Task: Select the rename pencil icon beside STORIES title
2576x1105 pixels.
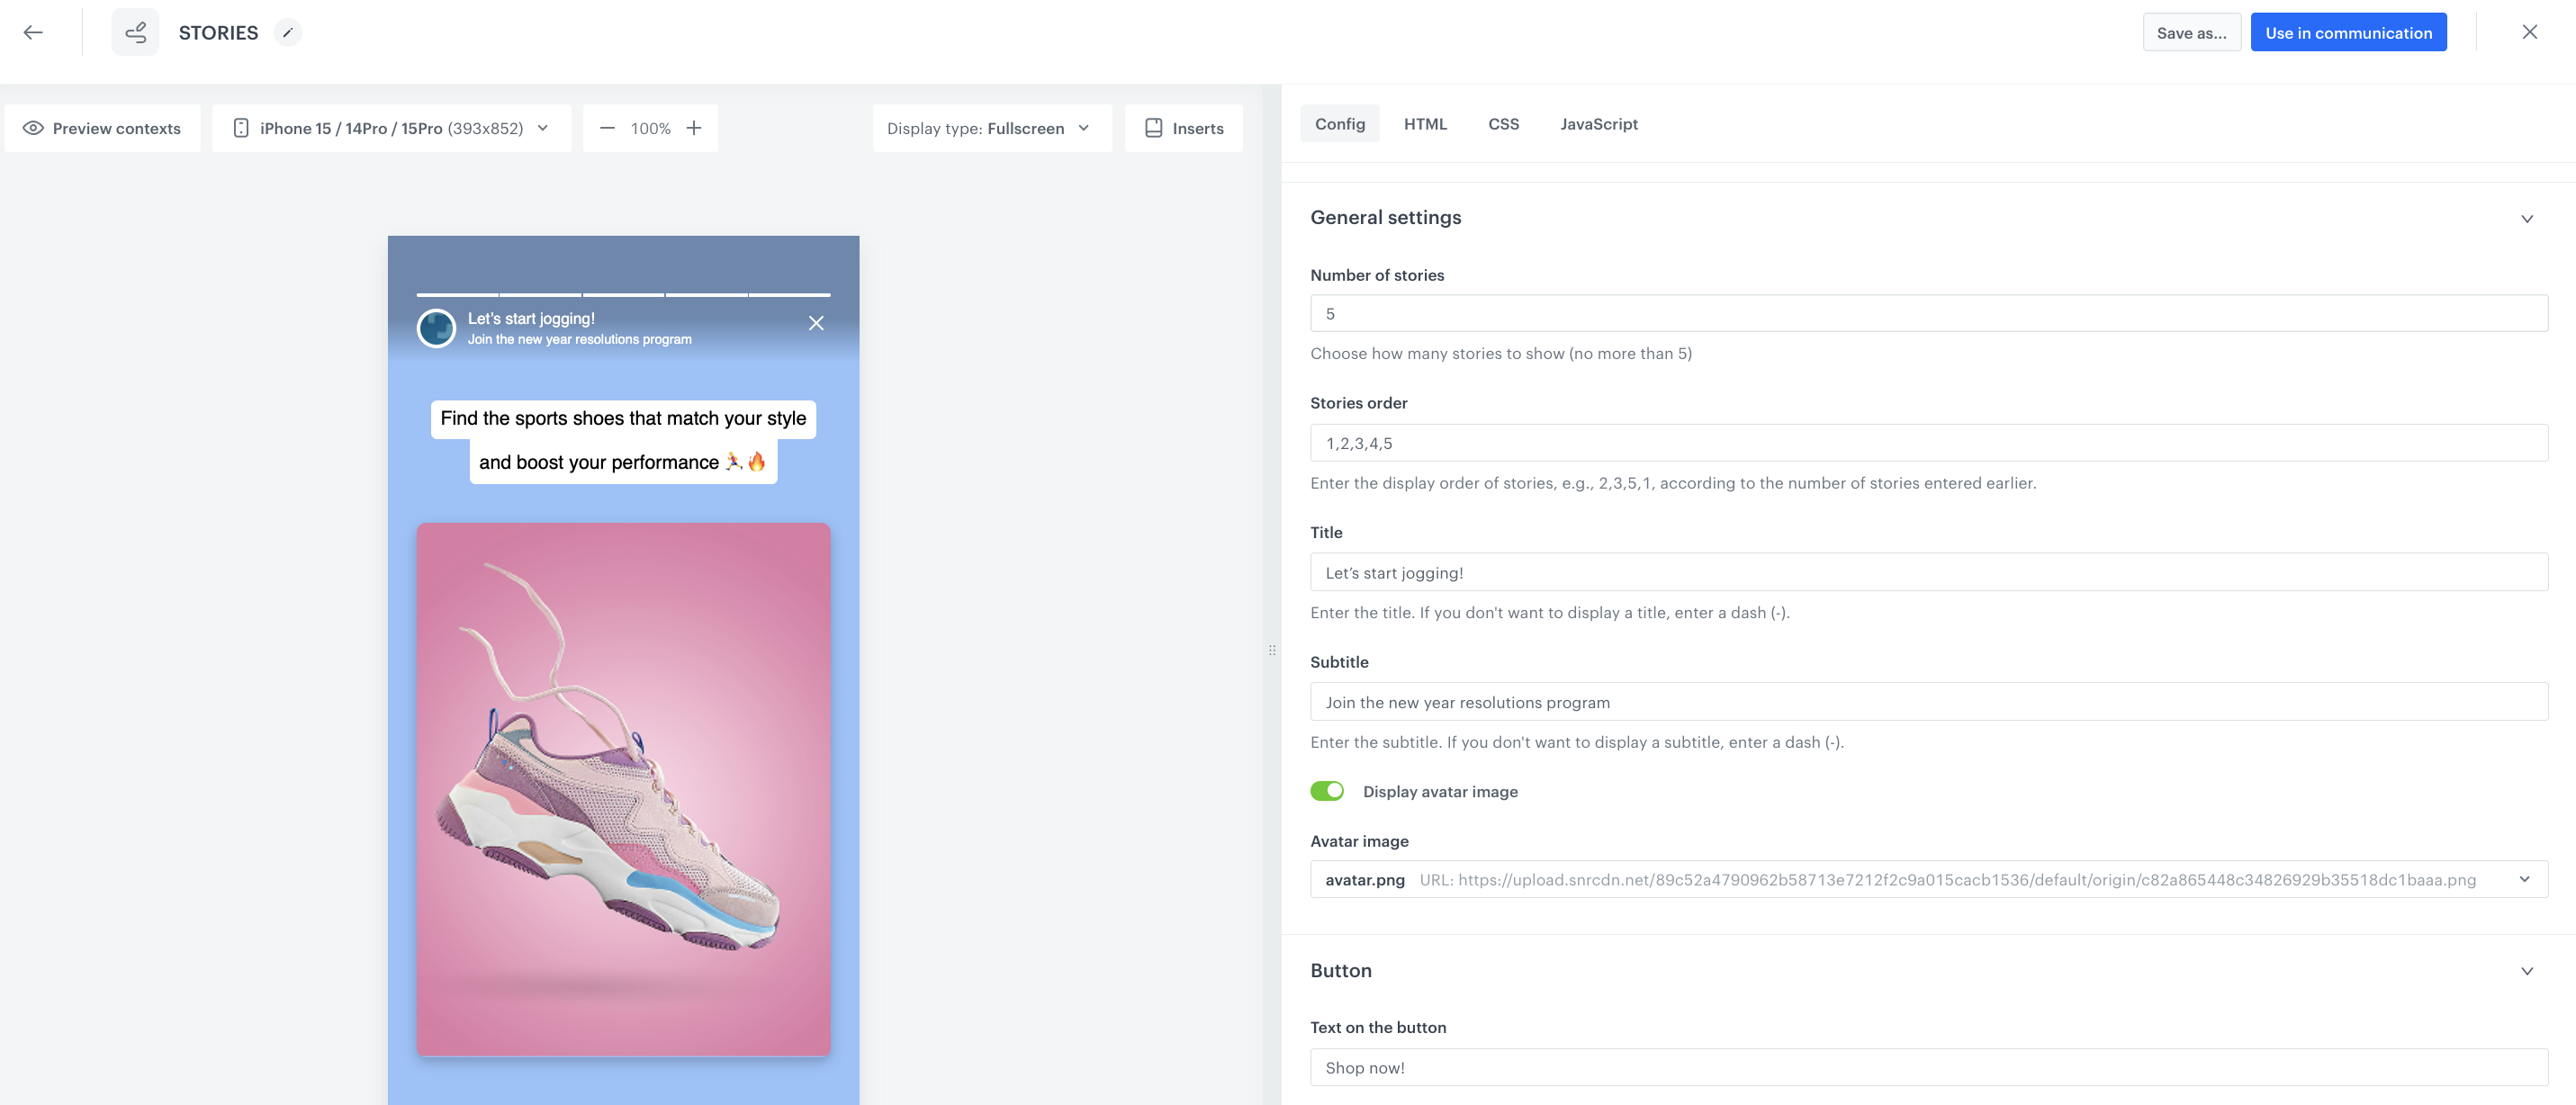Action: pos(288,32)
